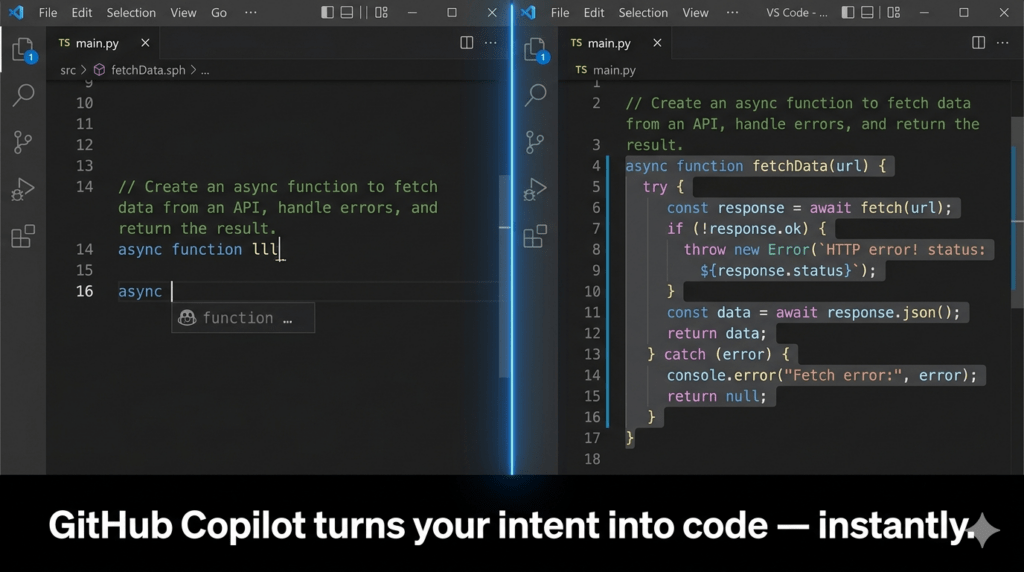Close main.py tab in right window
This screenshot has height=572, width=1024.
pos(657,42)
